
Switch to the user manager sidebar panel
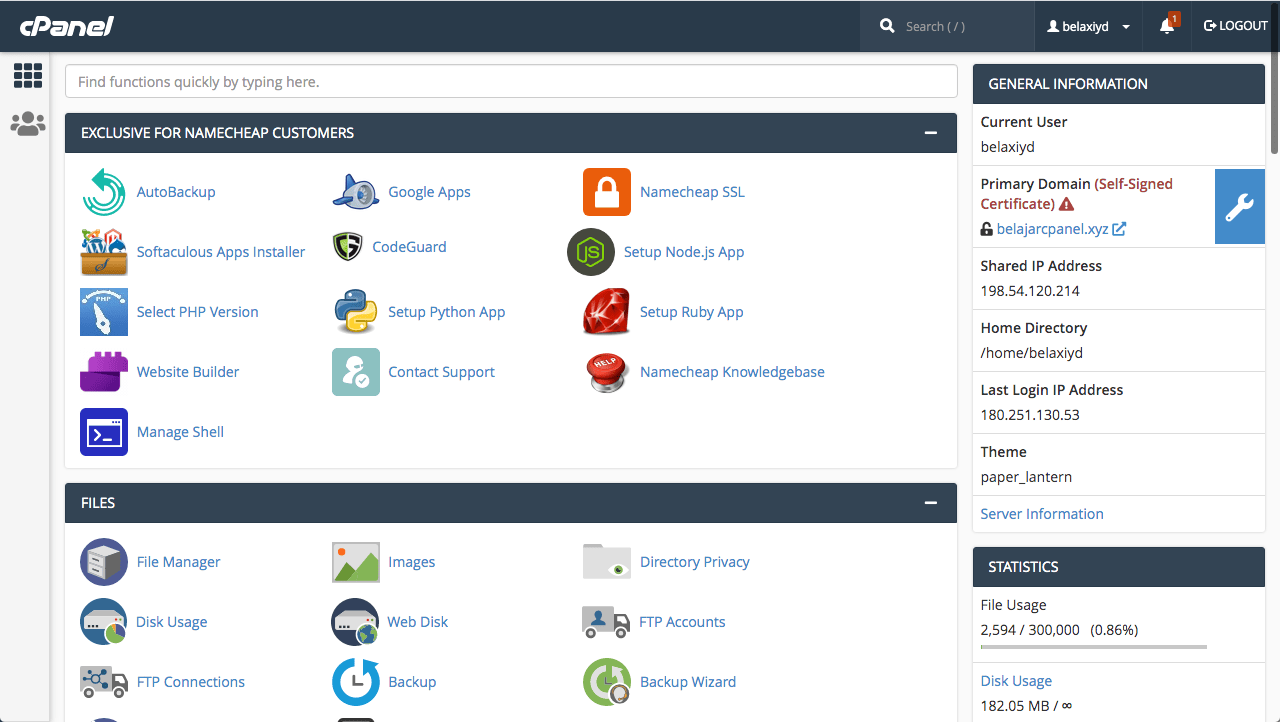27,123
